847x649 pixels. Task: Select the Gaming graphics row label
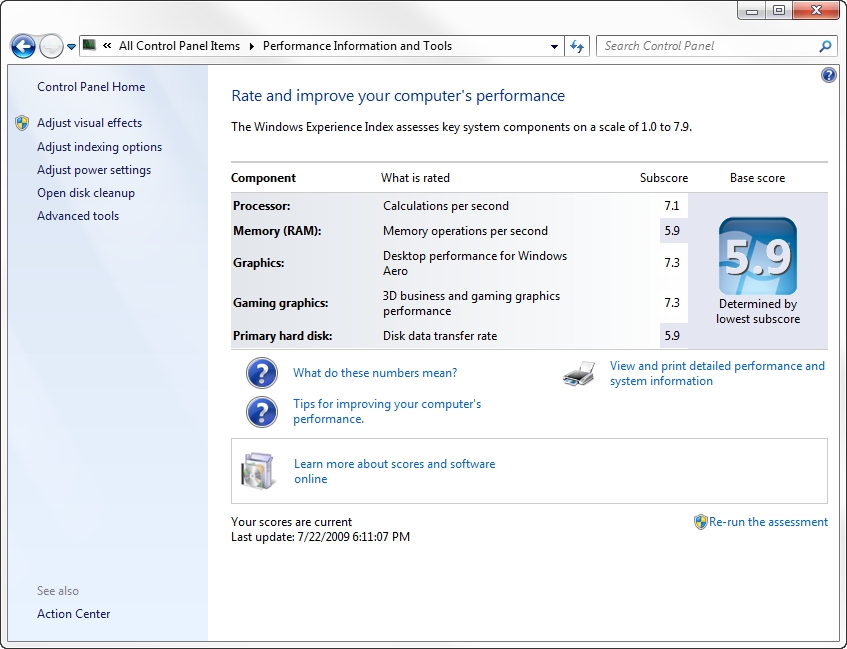coord(280,303)
